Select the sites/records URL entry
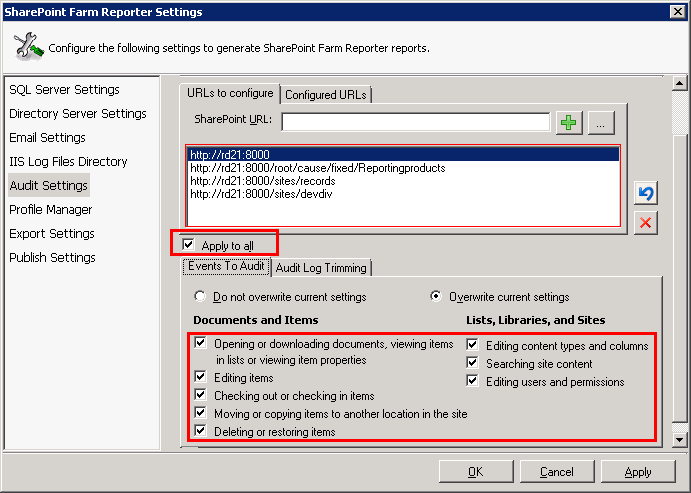The height and width of the screenshot is (493, 691). pos(404,181)
